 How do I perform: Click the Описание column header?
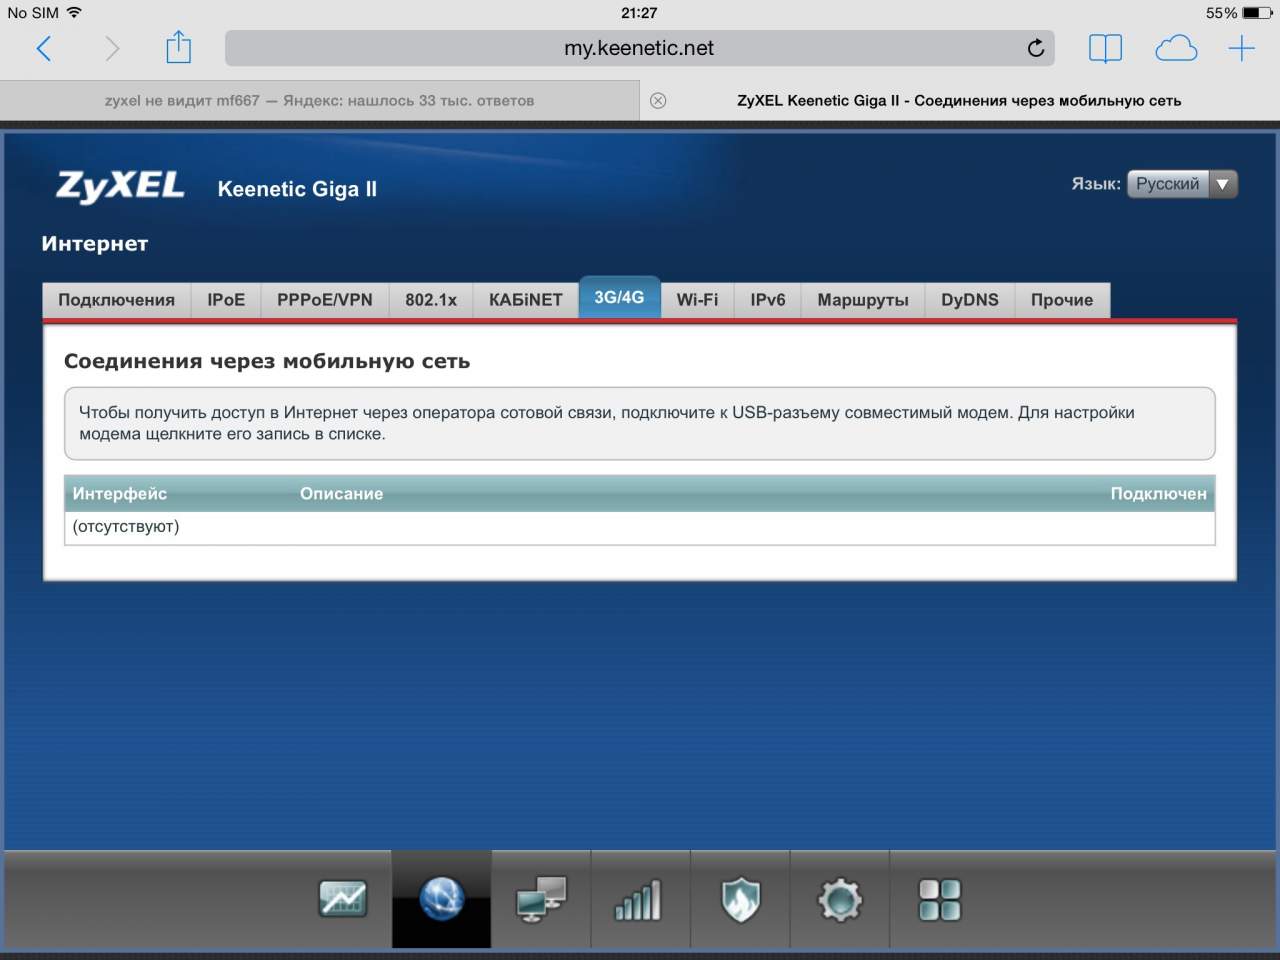341,494
